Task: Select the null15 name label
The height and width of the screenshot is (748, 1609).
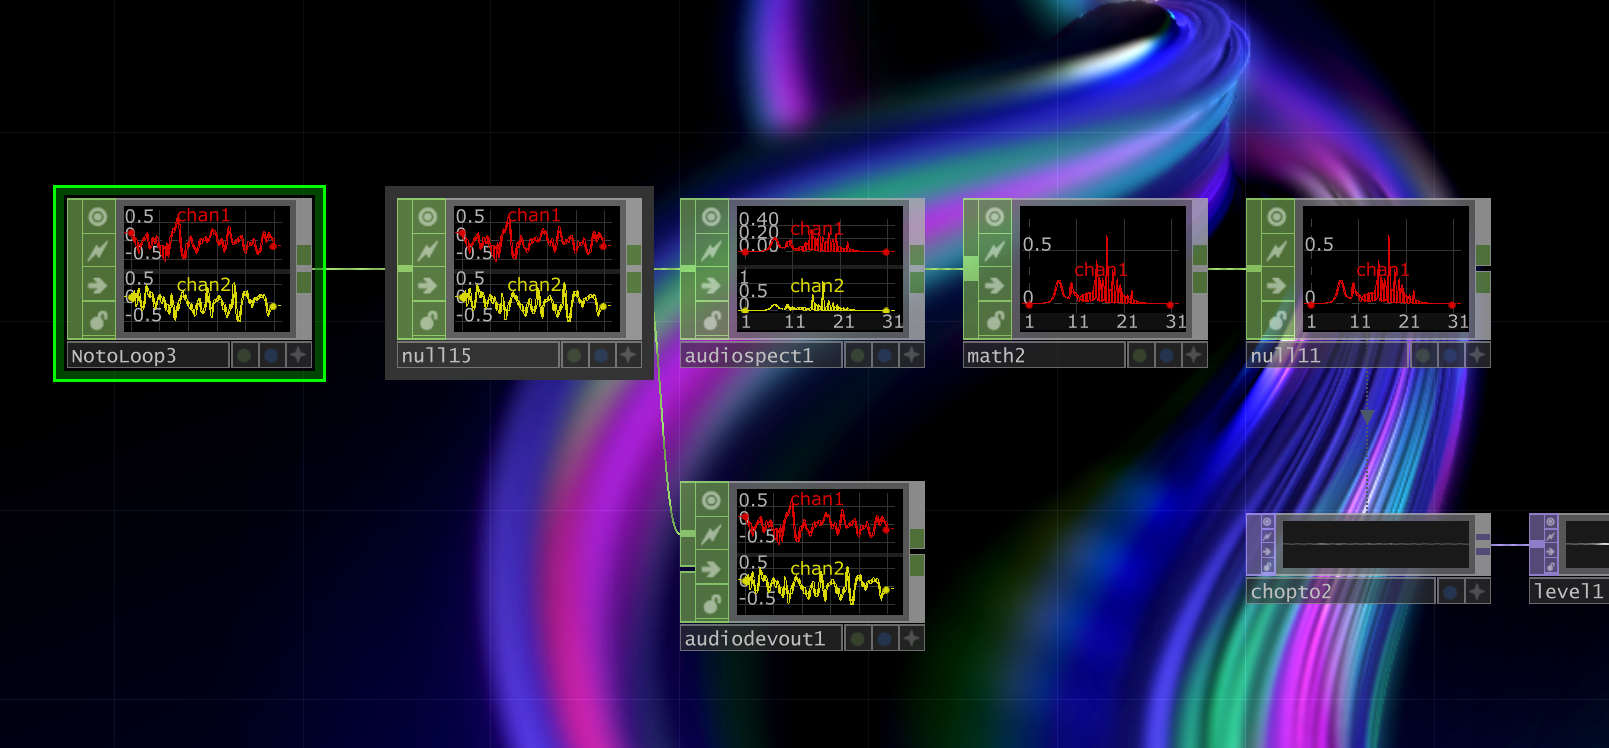Action: [478, 355]
